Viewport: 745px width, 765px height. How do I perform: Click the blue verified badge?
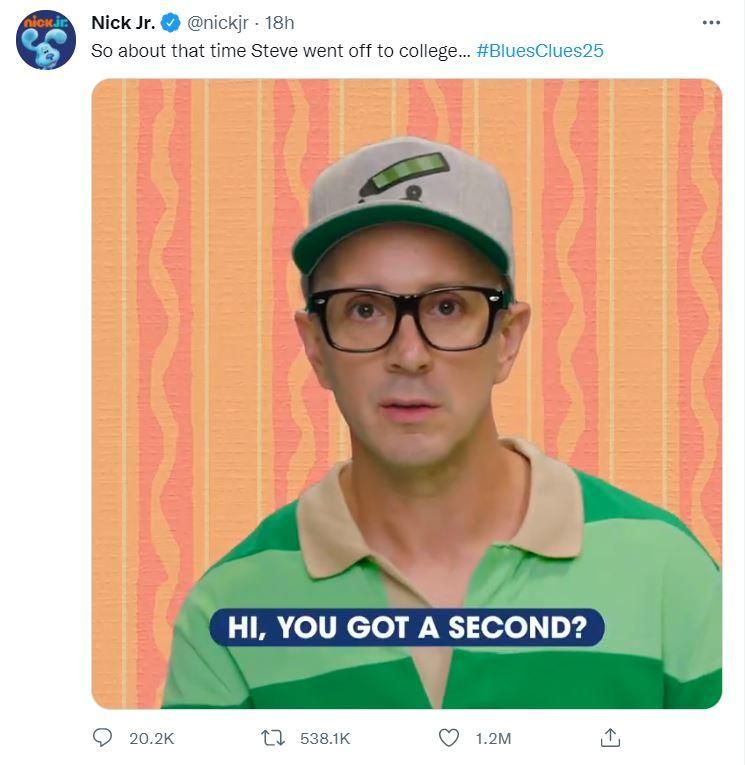pos(171,23)
